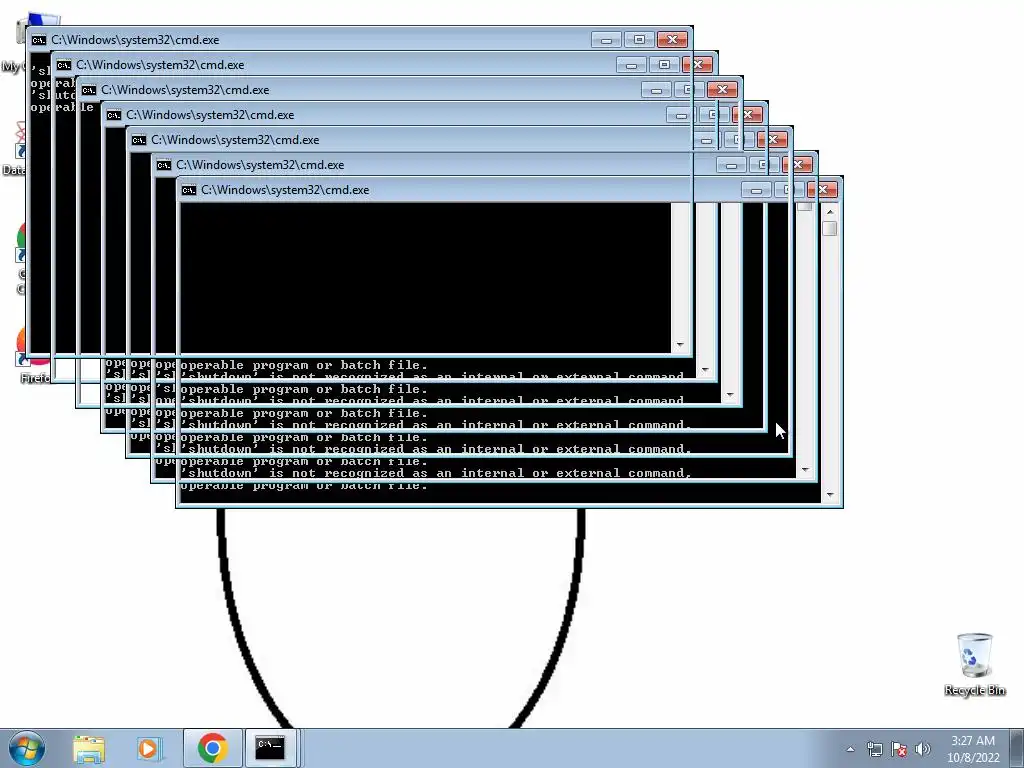Click title bar icon of second-from-front cmd window

[164, 165]
